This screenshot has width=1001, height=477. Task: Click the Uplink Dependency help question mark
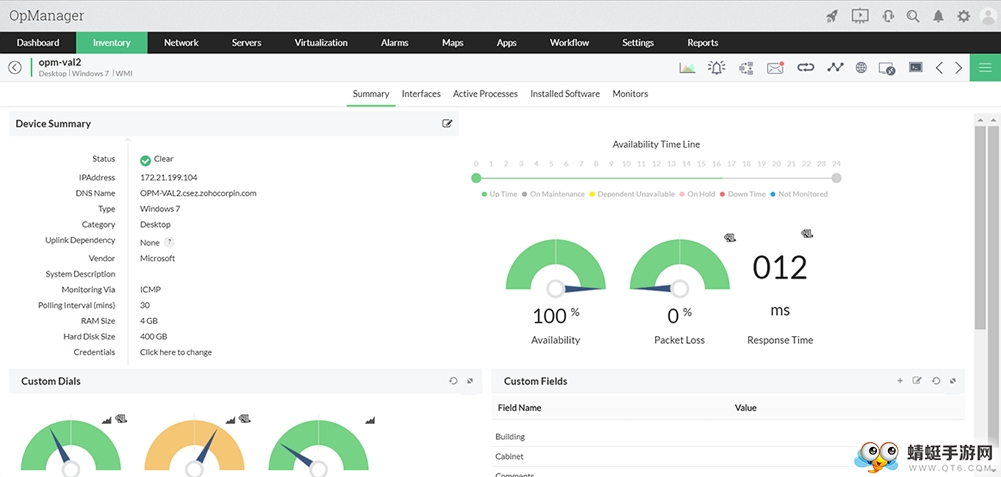169,242
